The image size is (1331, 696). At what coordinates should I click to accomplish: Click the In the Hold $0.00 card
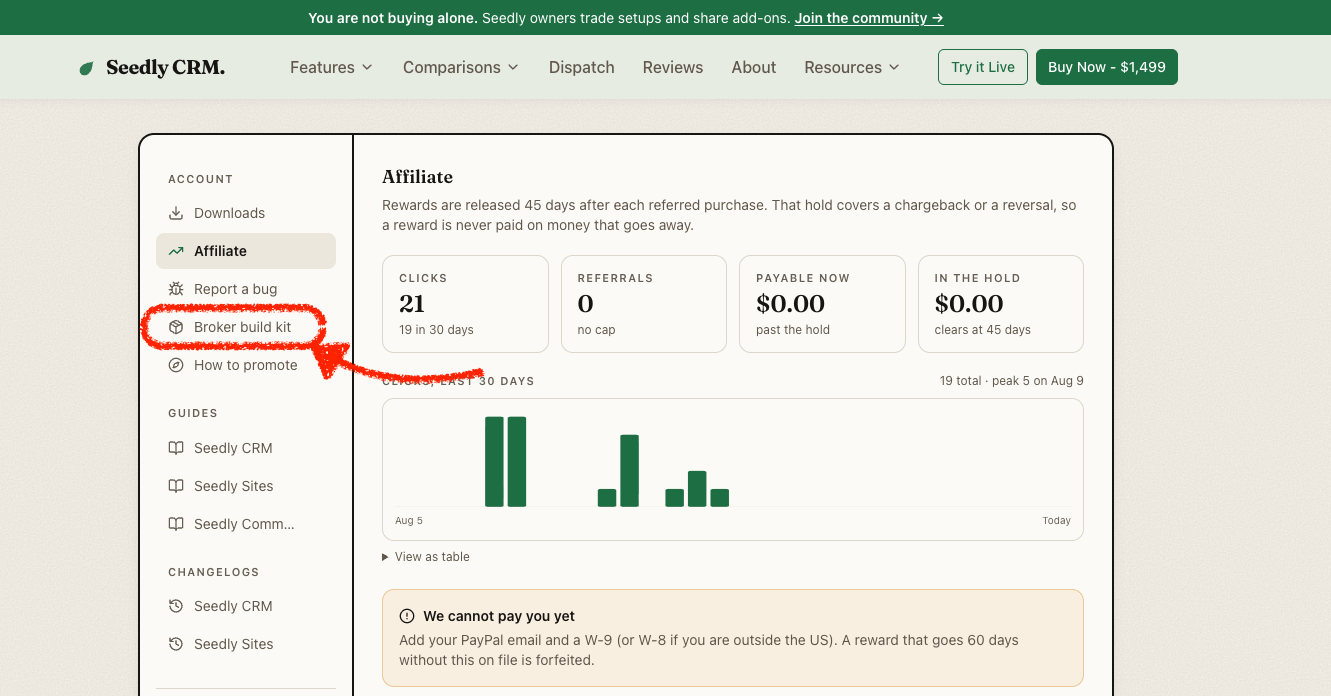[1001, 304]
